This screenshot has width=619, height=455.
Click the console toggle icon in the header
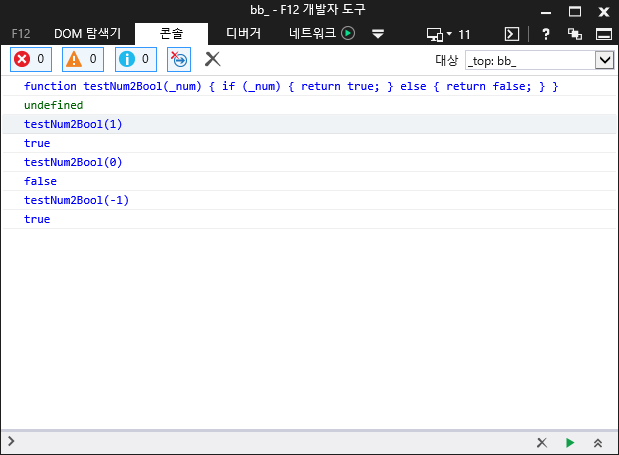[511, 33]
